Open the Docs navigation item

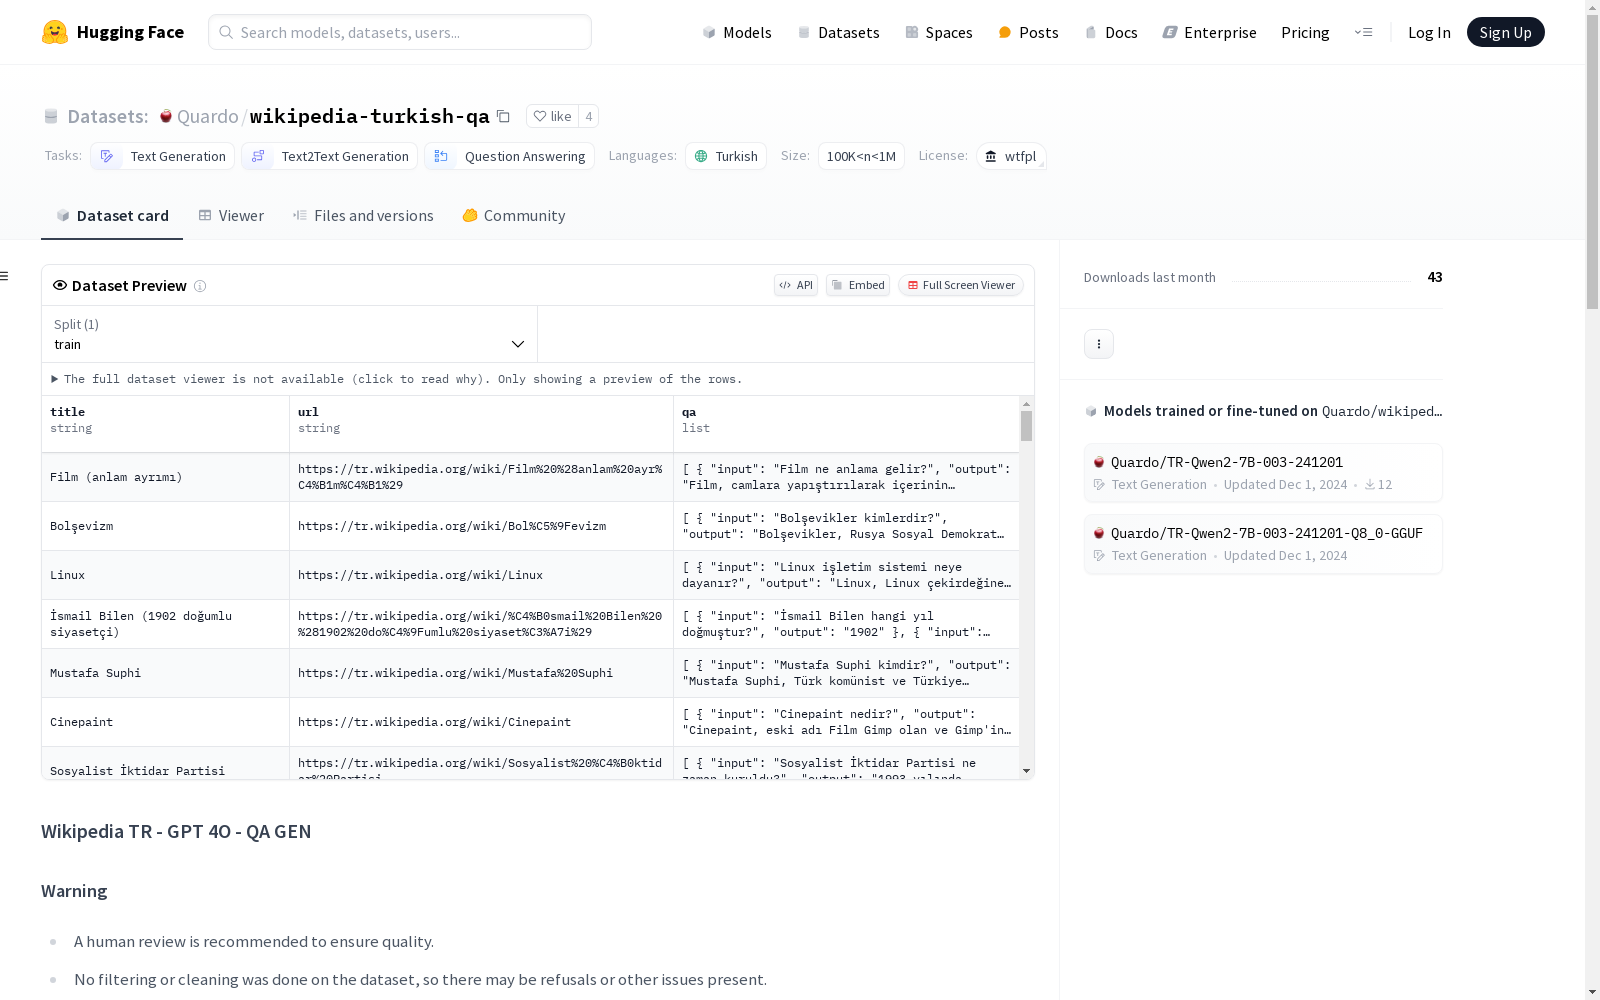click(1111, 32)
